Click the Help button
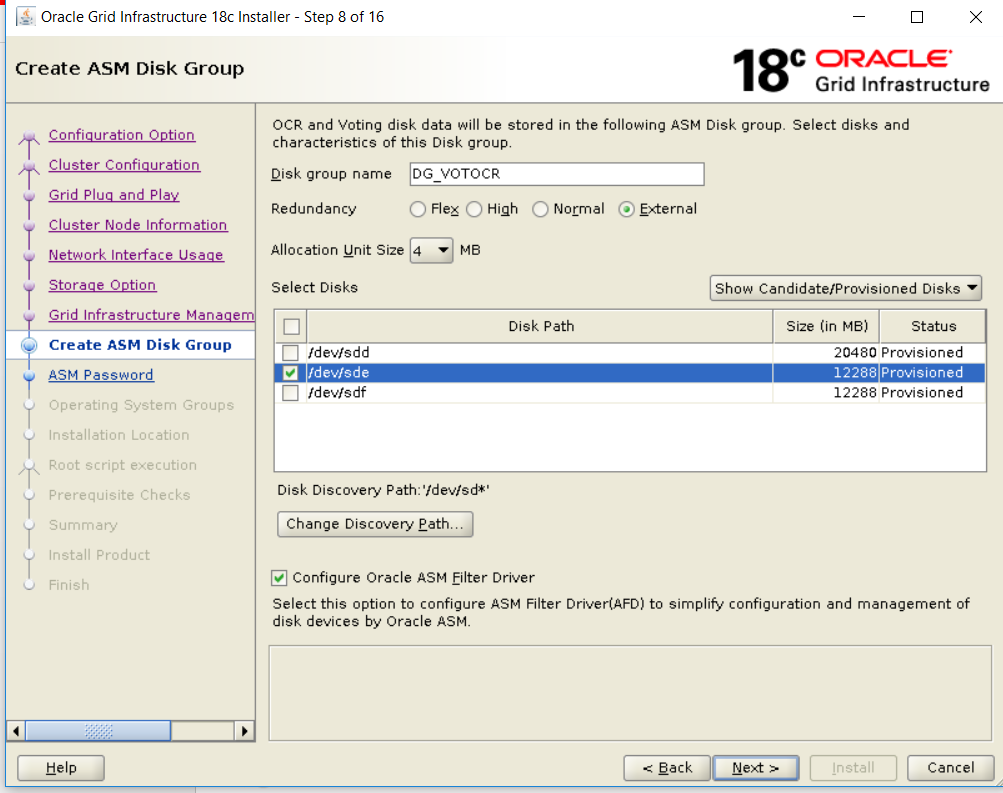The image size is (1003, 793). coord(61,767)
